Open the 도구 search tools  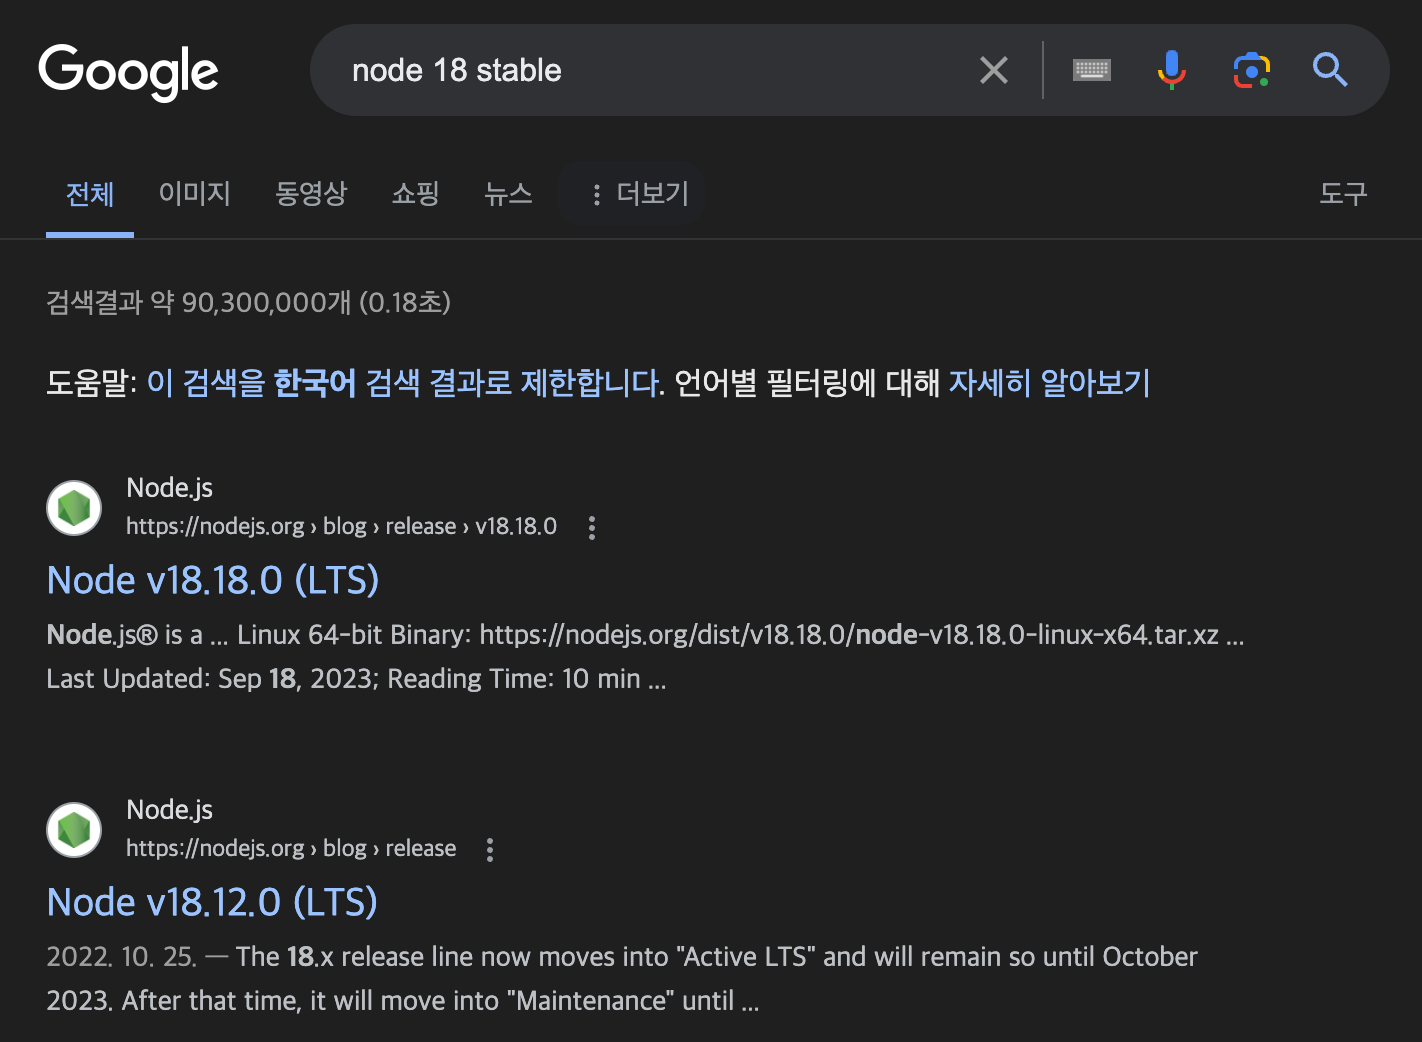[1343, 193]
